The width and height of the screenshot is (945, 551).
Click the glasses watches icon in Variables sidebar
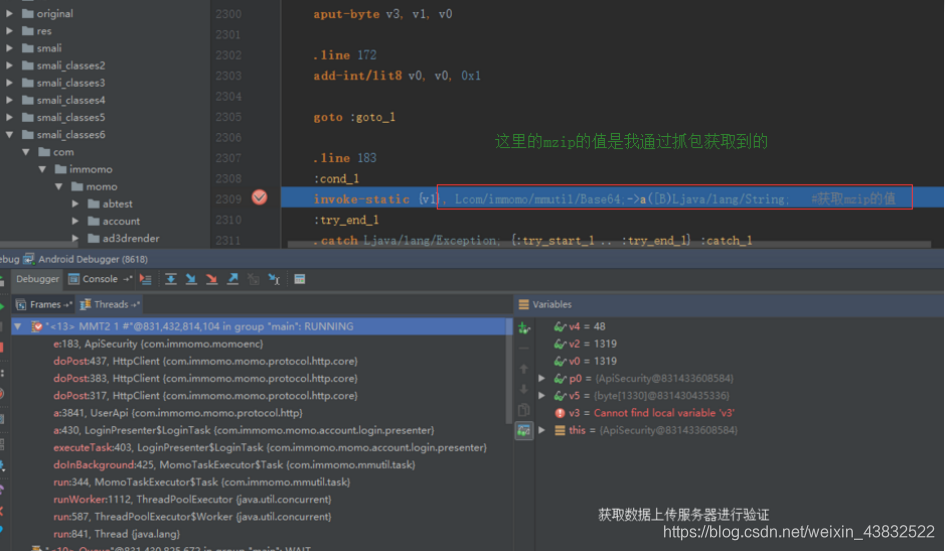524,430
